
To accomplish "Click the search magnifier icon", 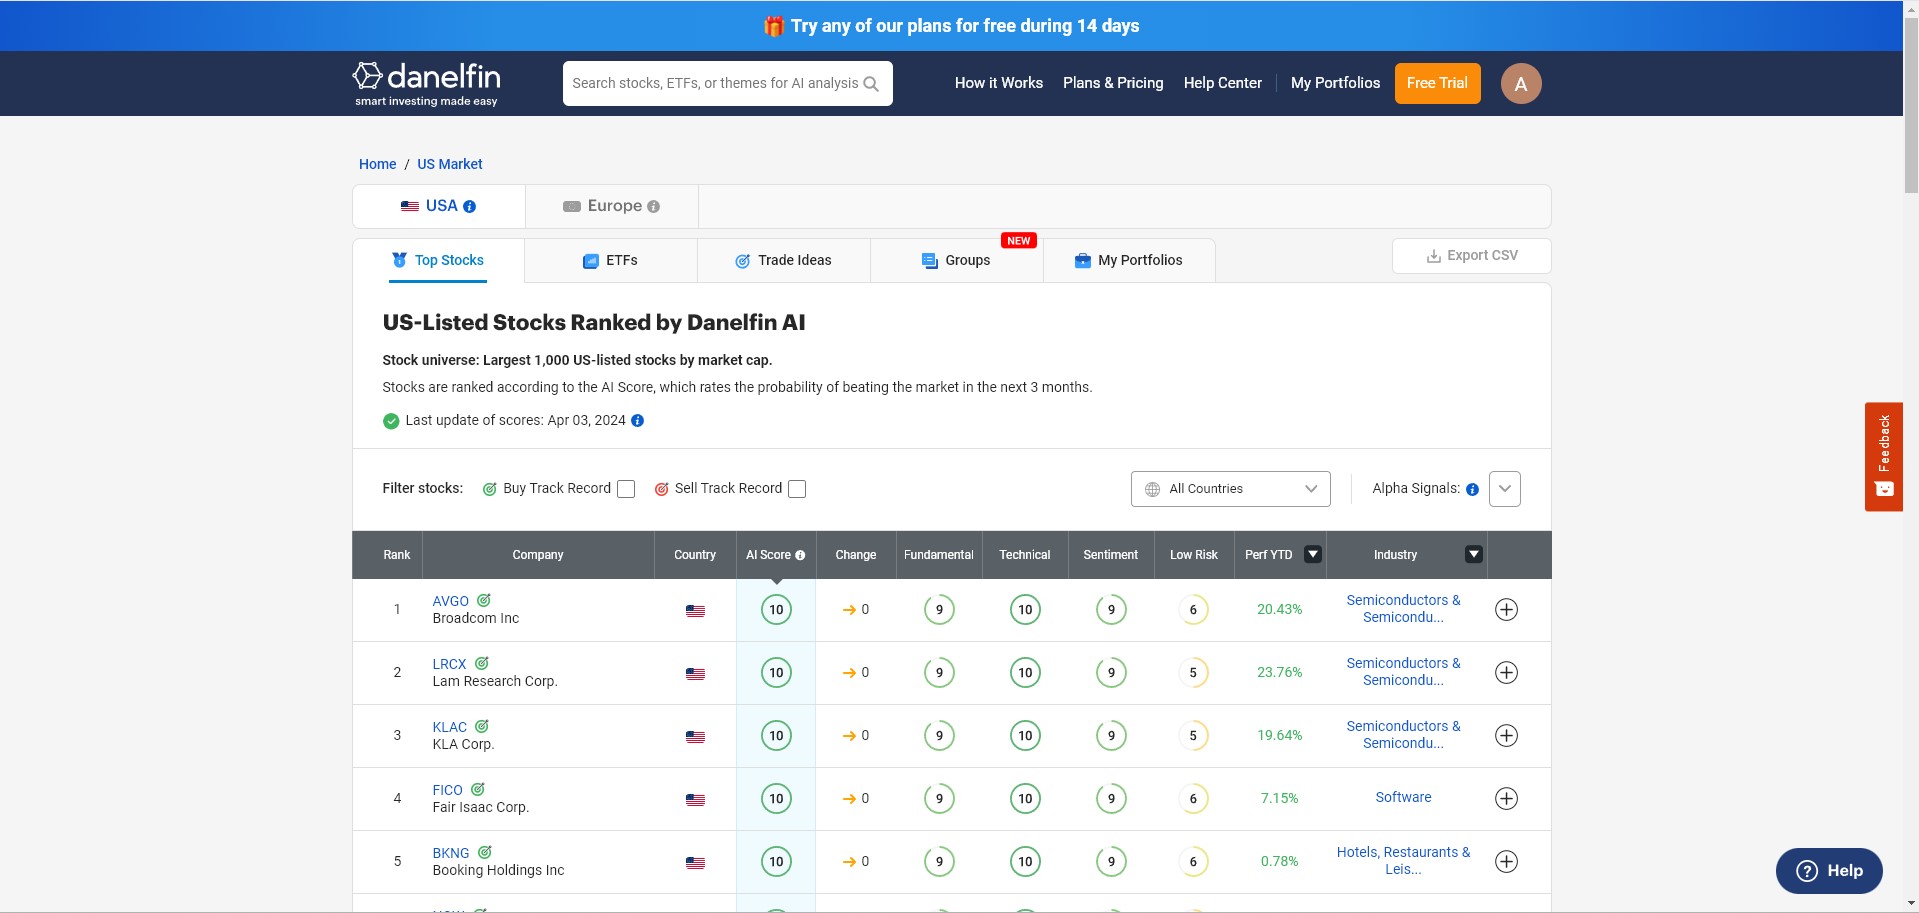I will (x=871, y=84).
